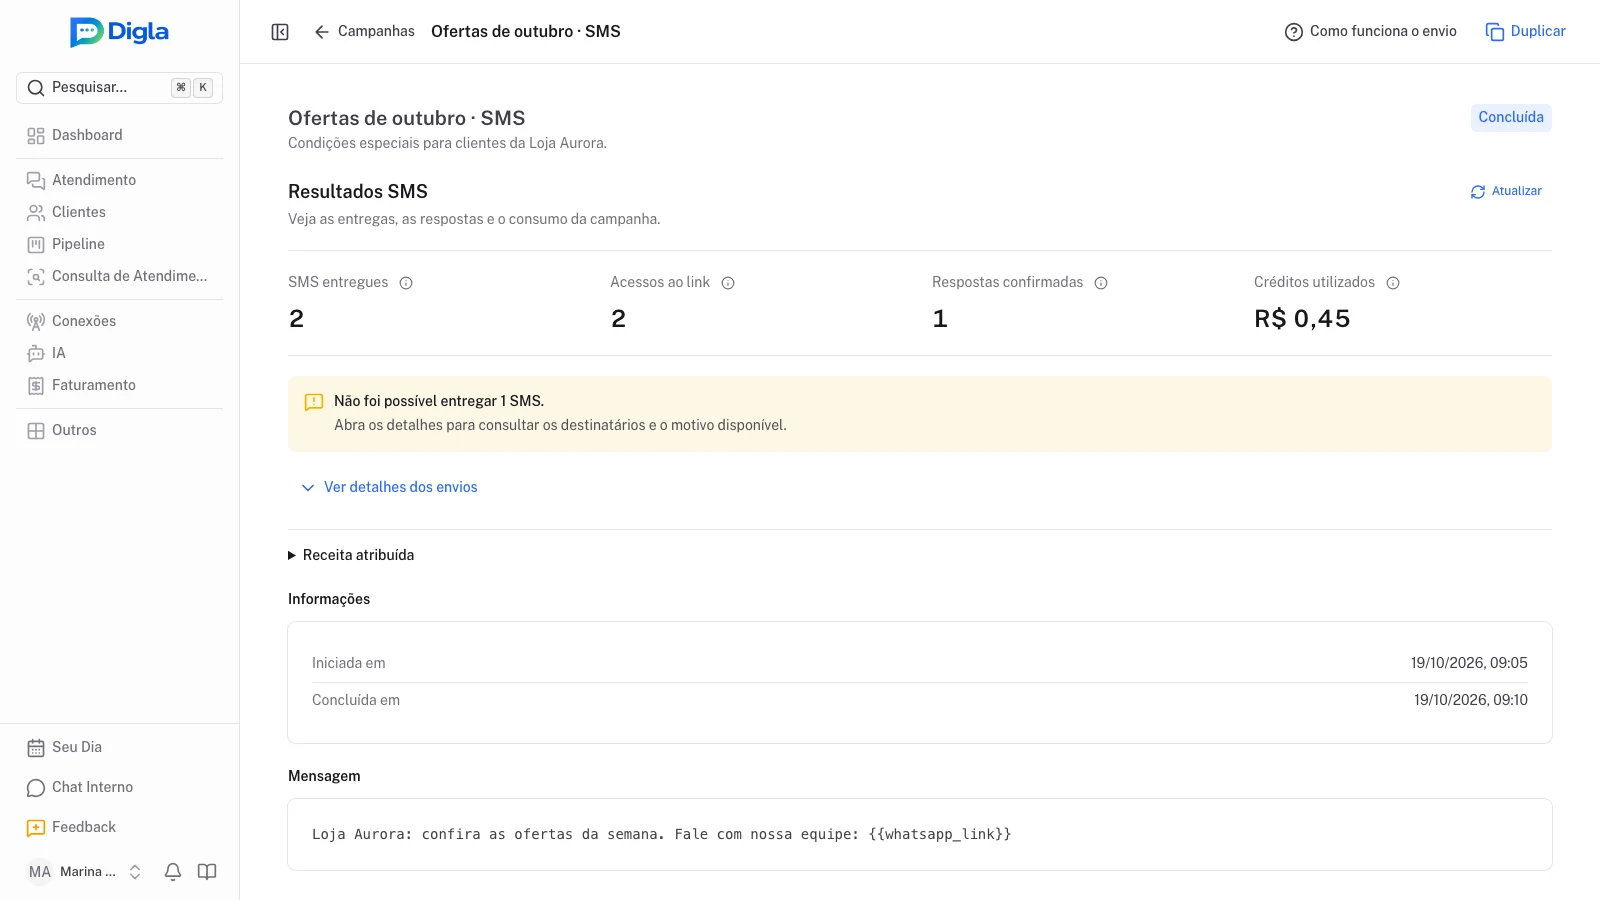
Task: Click the Campanhas breadcrumb link
Action: click(x=376, y=32)
